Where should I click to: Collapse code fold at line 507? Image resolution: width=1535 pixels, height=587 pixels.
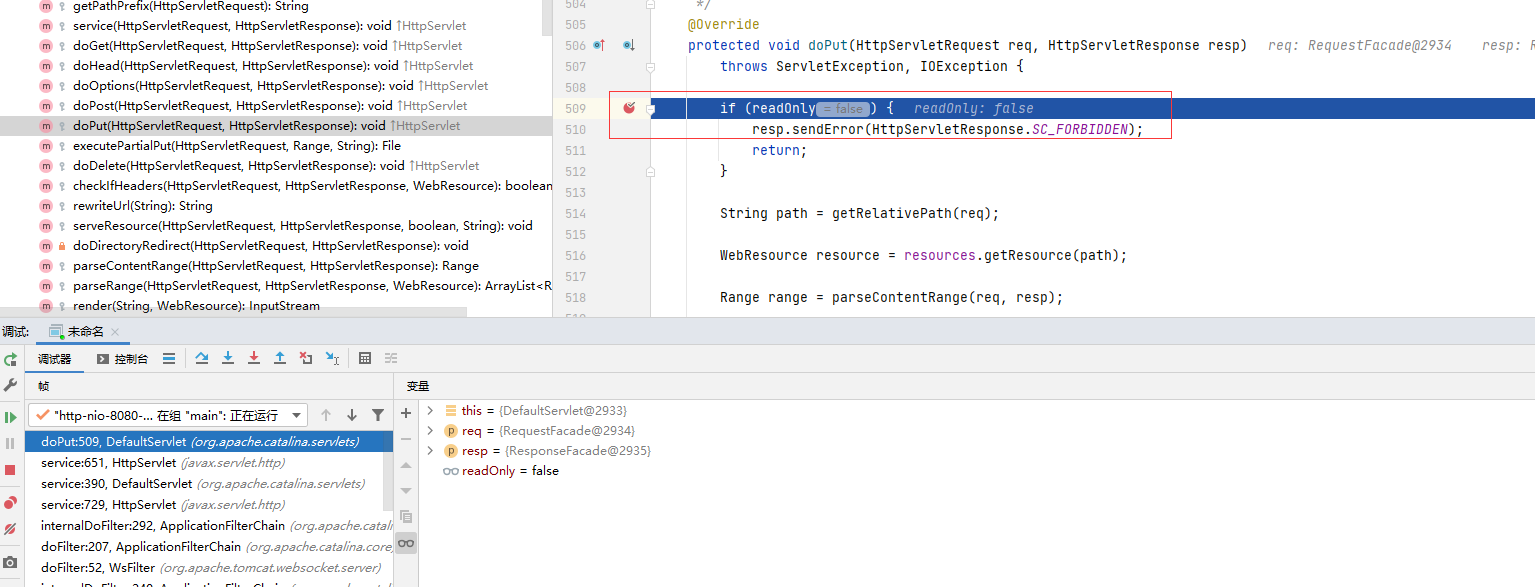pyautogui.click(x=651, y=67)
